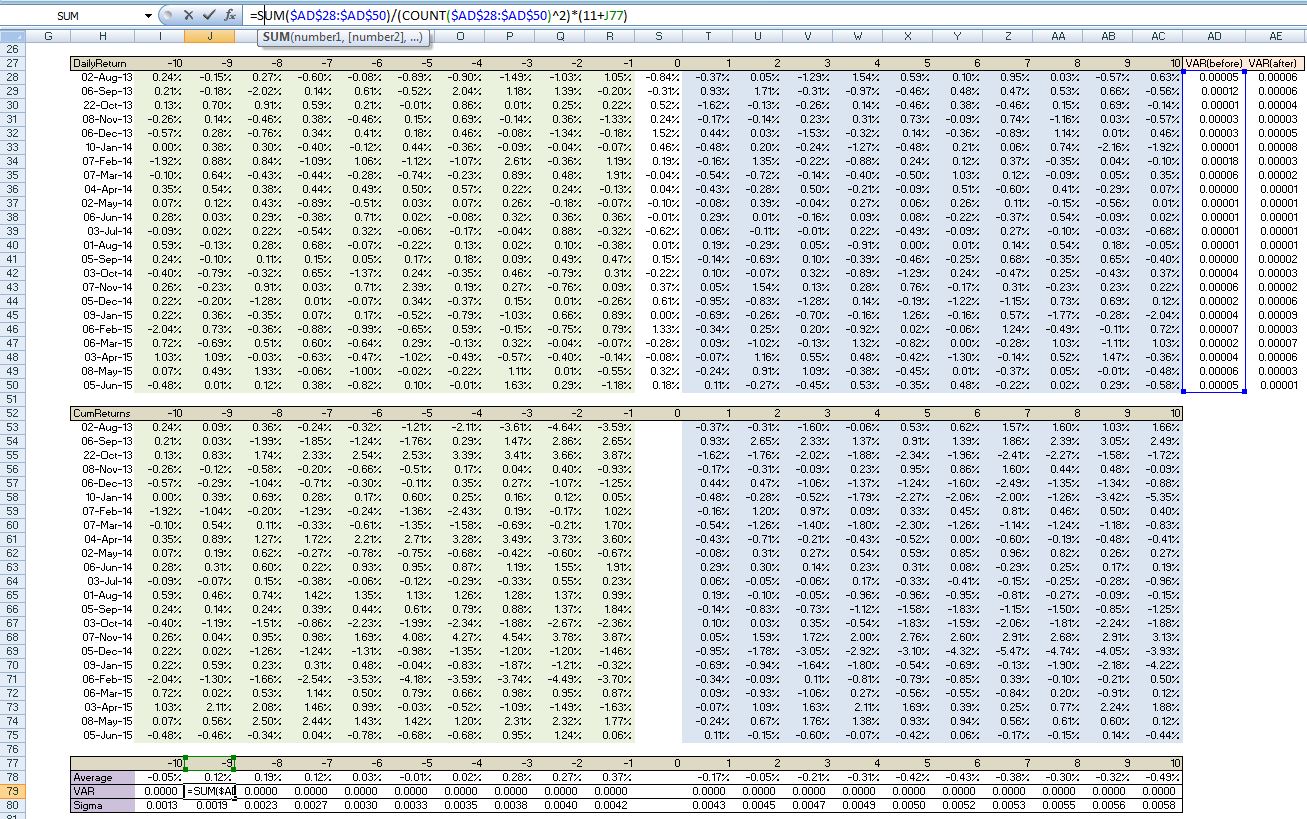The image size is (1307, 819).
Task: Select row 52 header
Action: [13, 412]
